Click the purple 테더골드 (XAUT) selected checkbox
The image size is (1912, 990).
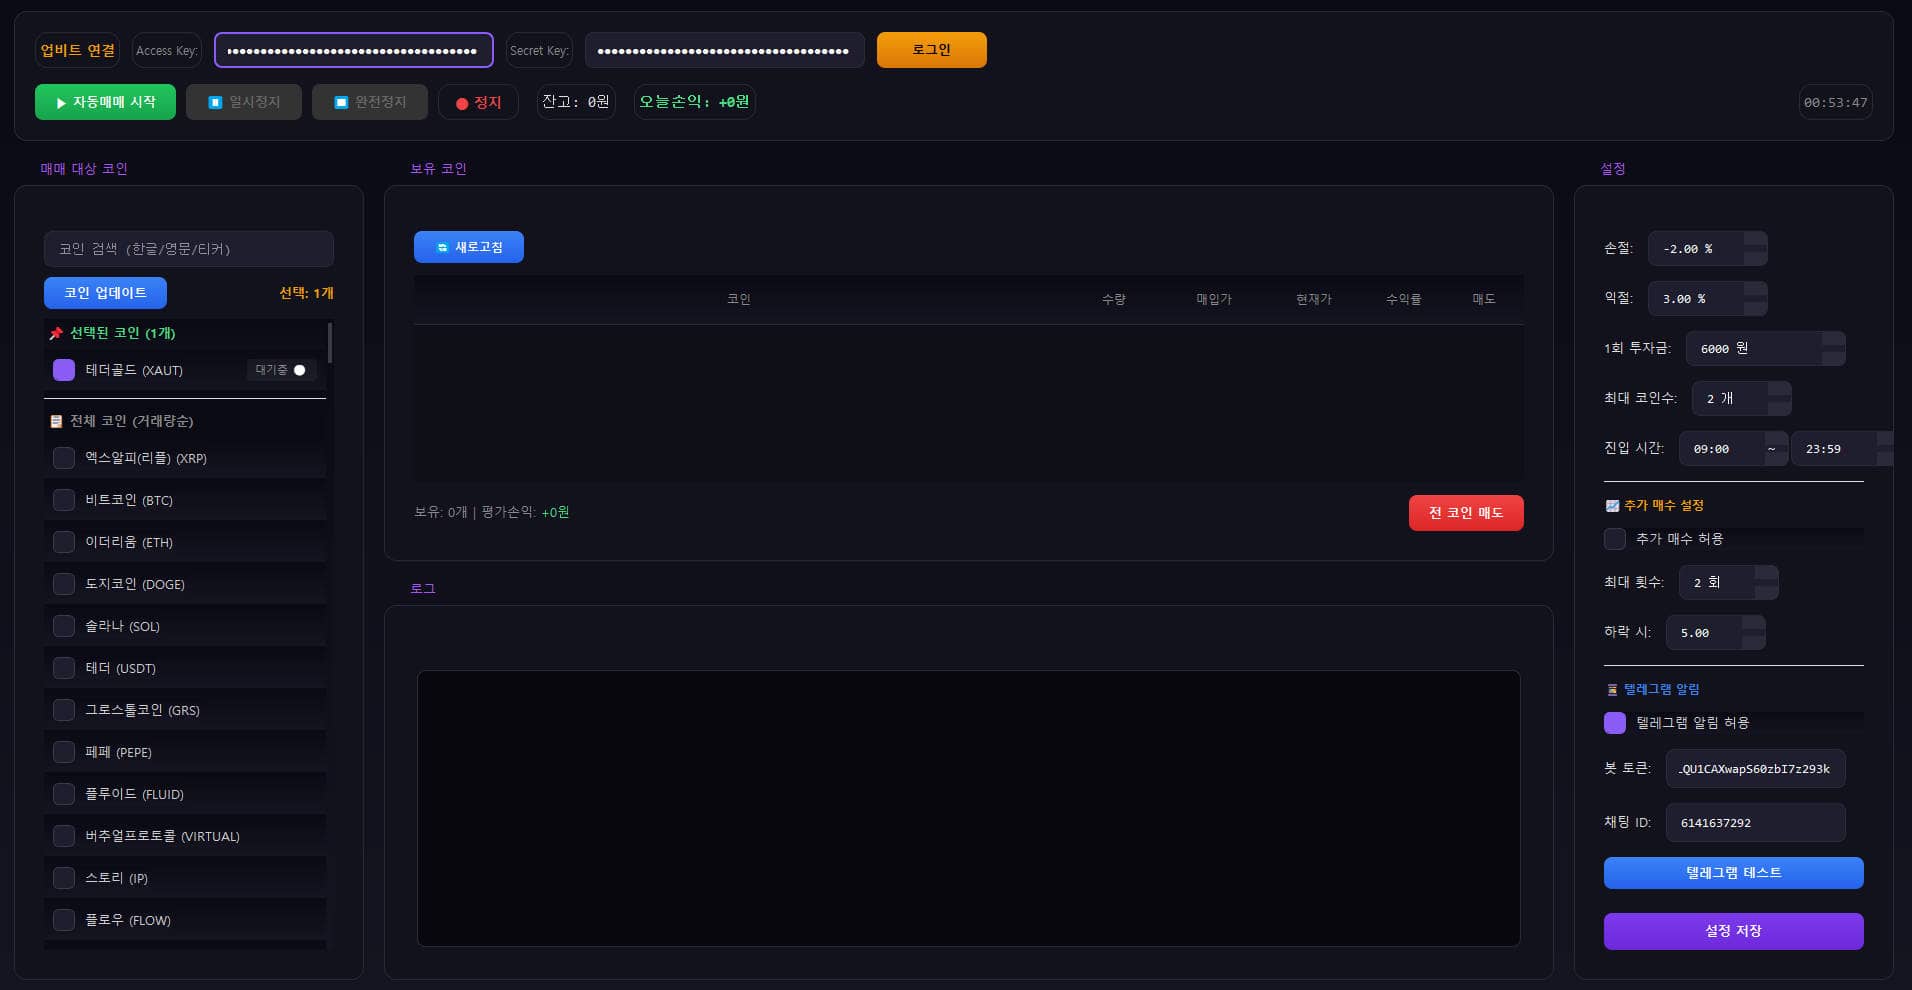click(64, 370)
